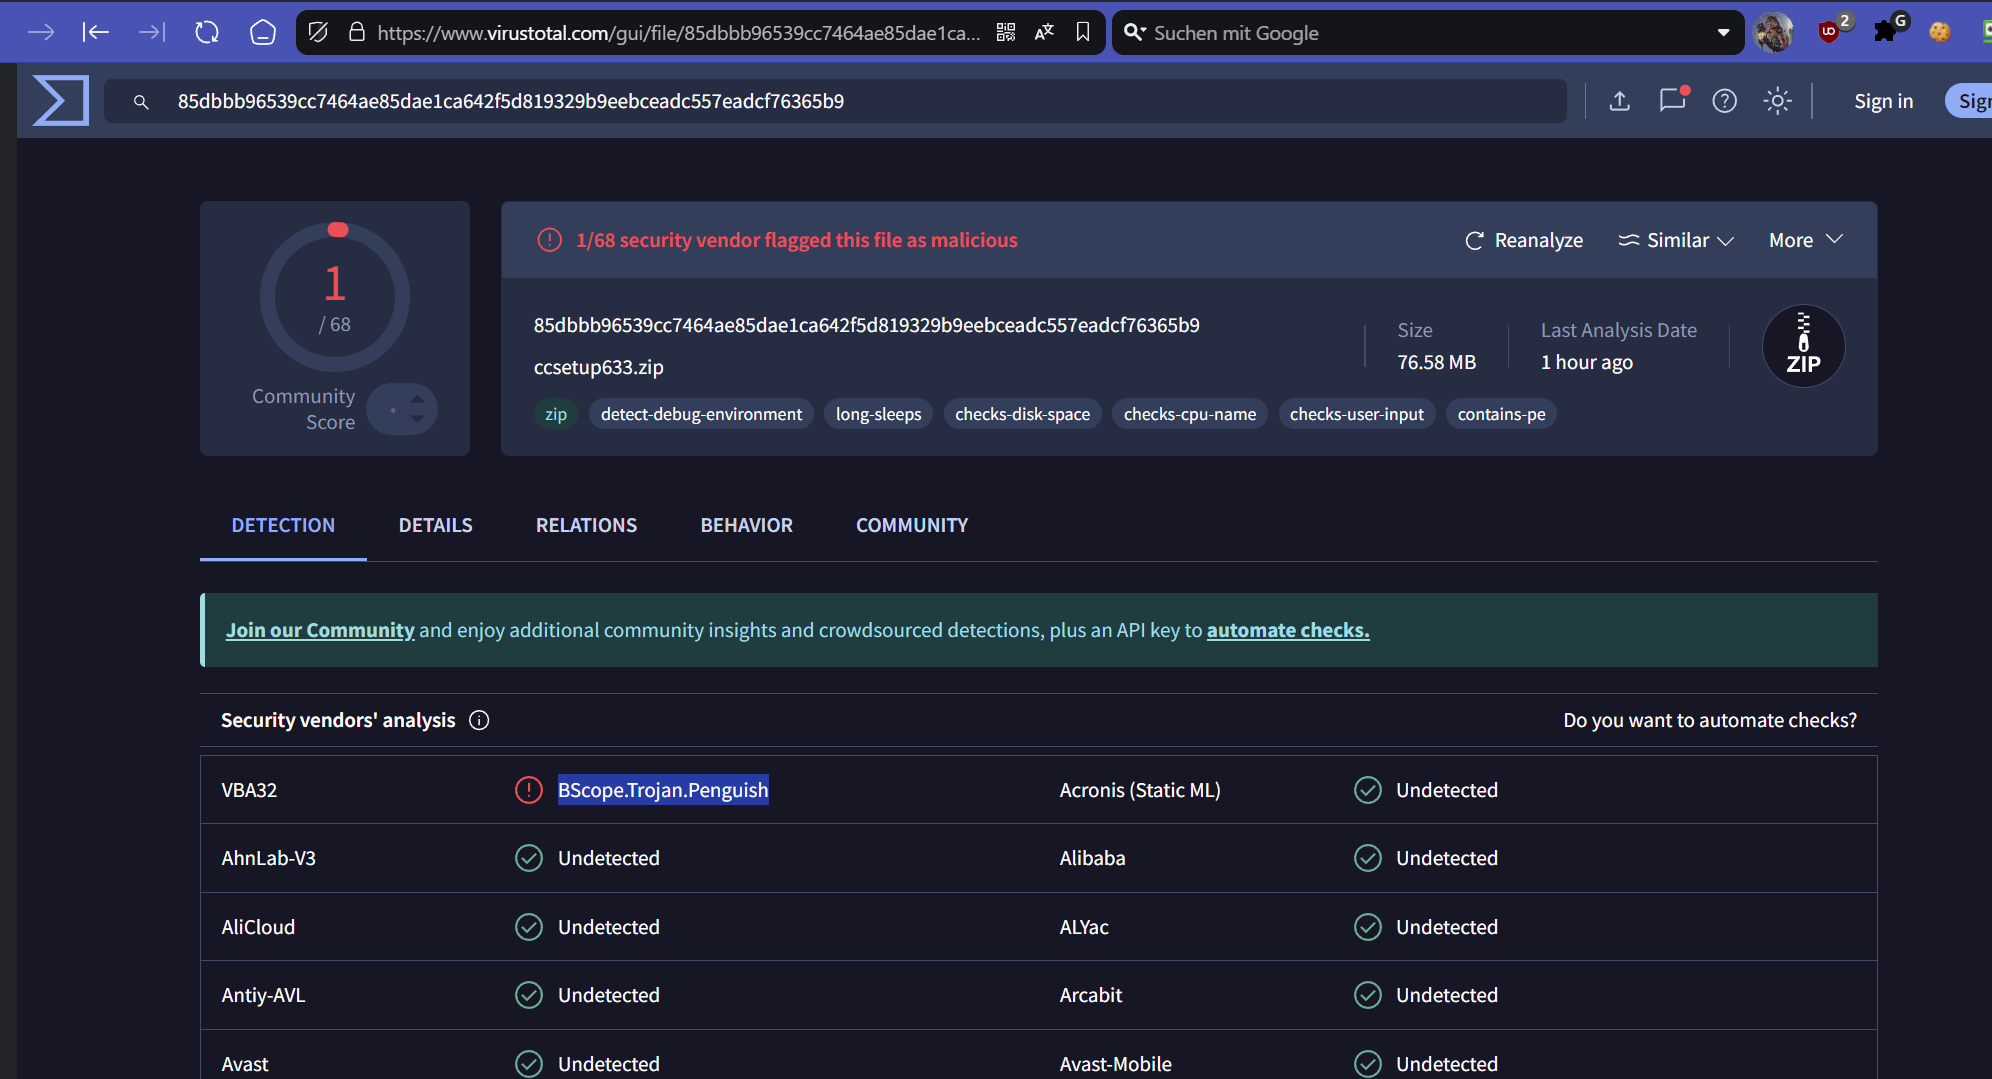Click the AhnLab-V3 vendor name
The width and height of the screenshot is (1992, 1079).
(268, 858)
